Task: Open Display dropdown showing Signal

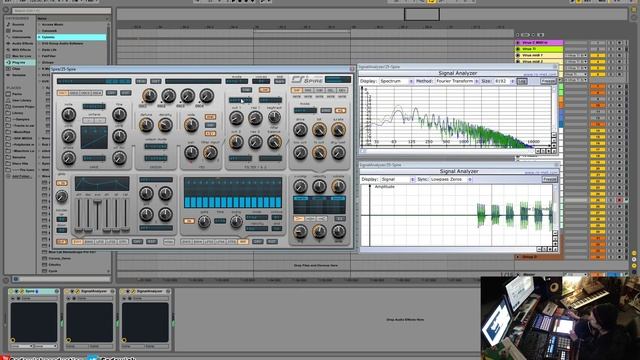Action: (x=398, y=179)
